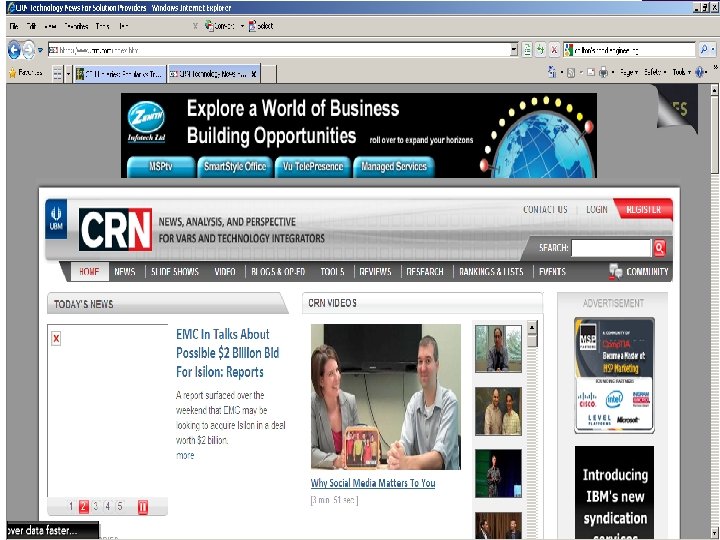Open the Safety dropdown menu
The width and height of the screenshot is (720, 540).
655,73
